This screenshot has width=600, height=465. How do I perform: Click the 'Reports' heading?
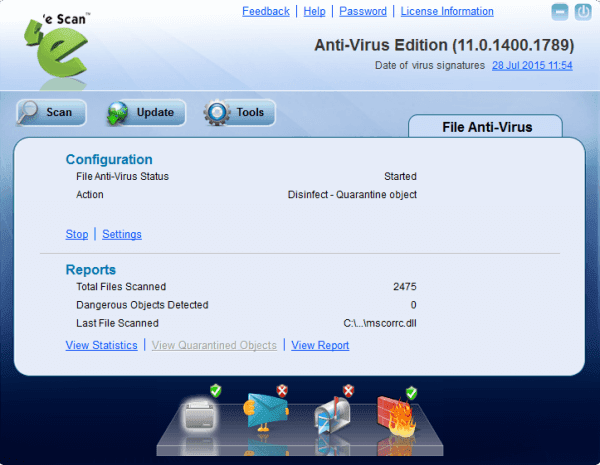pyautogui.click(x=91, y=270)
